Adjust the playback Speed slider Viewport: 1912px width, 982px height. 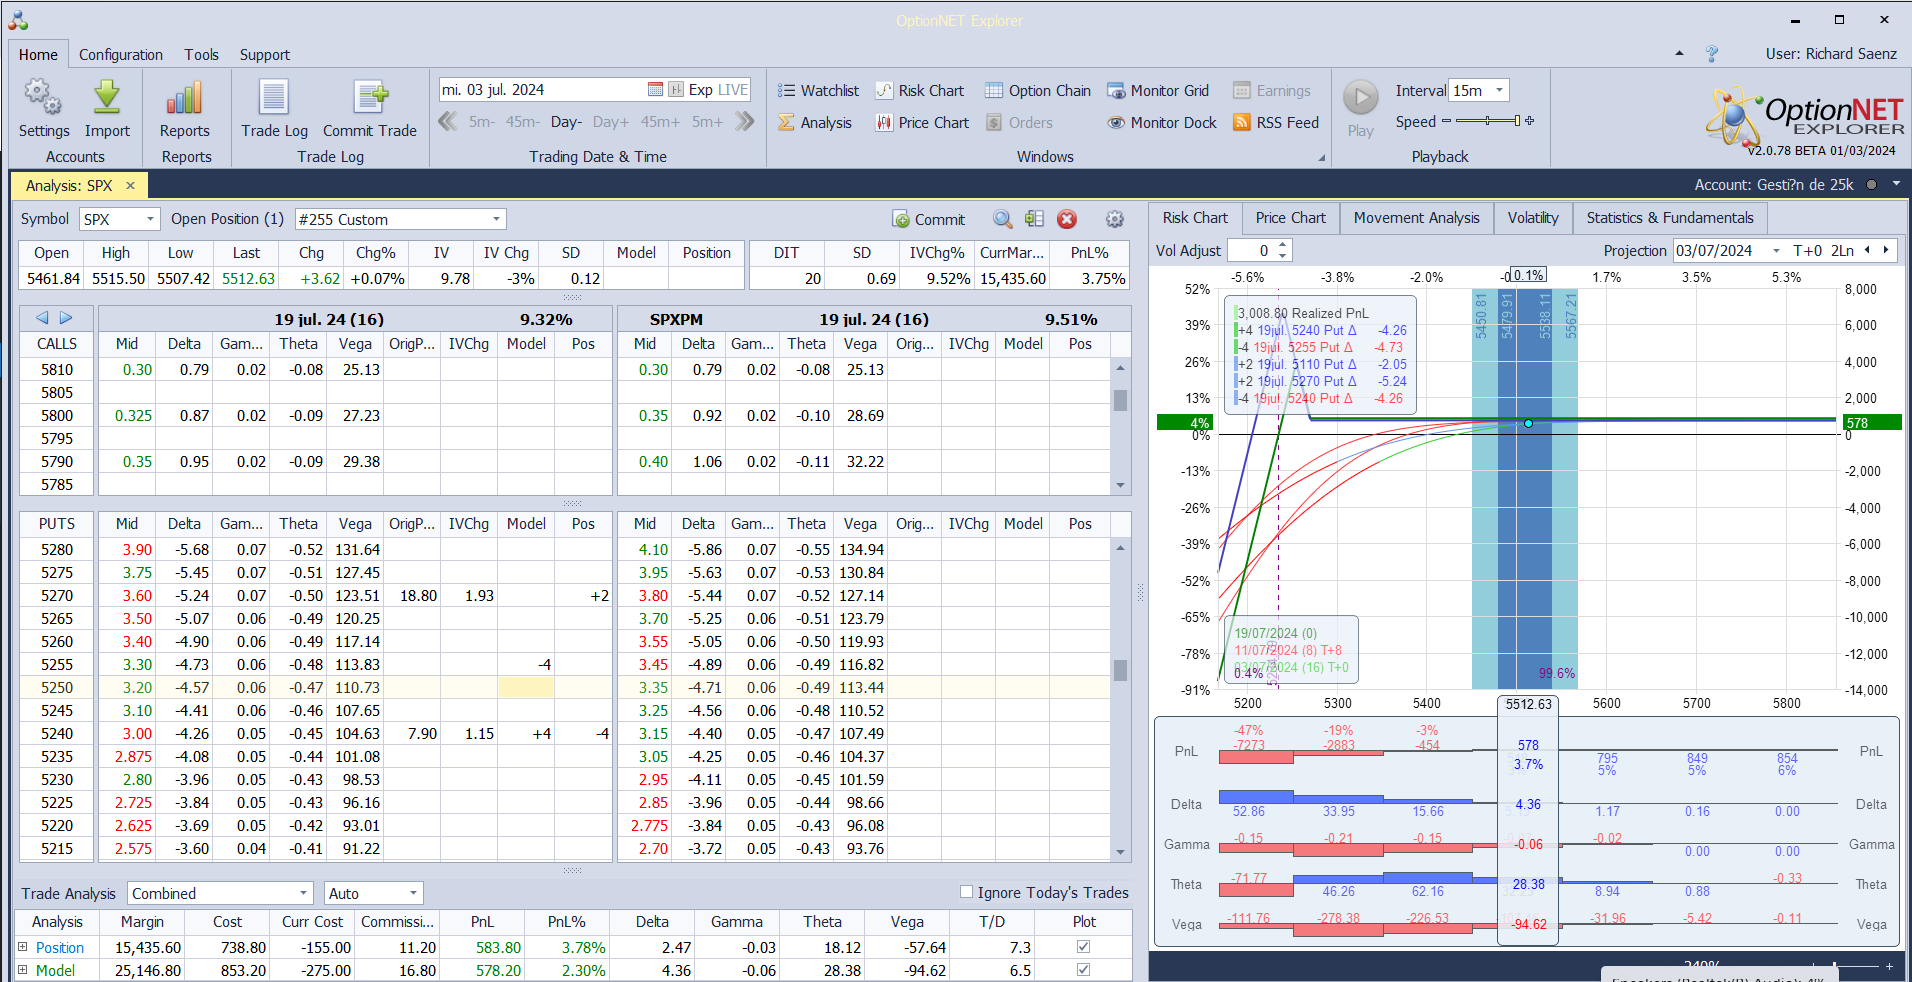pos(1488,121)
